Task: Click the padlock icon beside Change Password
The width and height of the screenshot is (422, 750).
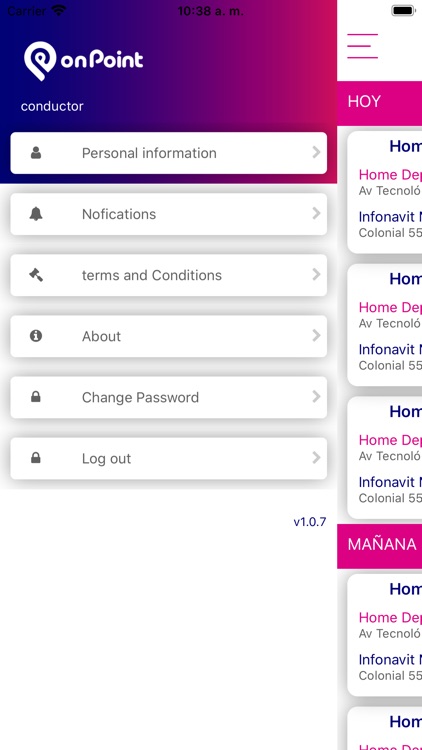Action: click(36, 397)
